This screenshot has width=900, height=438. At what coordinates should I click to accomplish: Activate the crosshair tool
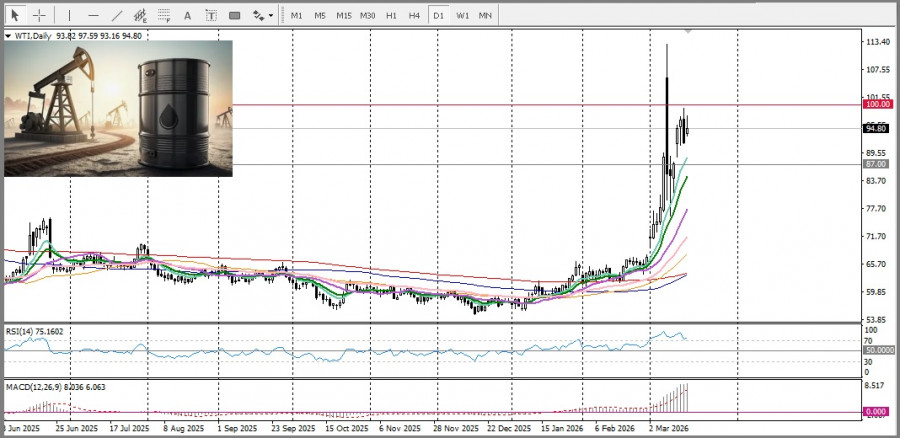click(x=40, y=15)
